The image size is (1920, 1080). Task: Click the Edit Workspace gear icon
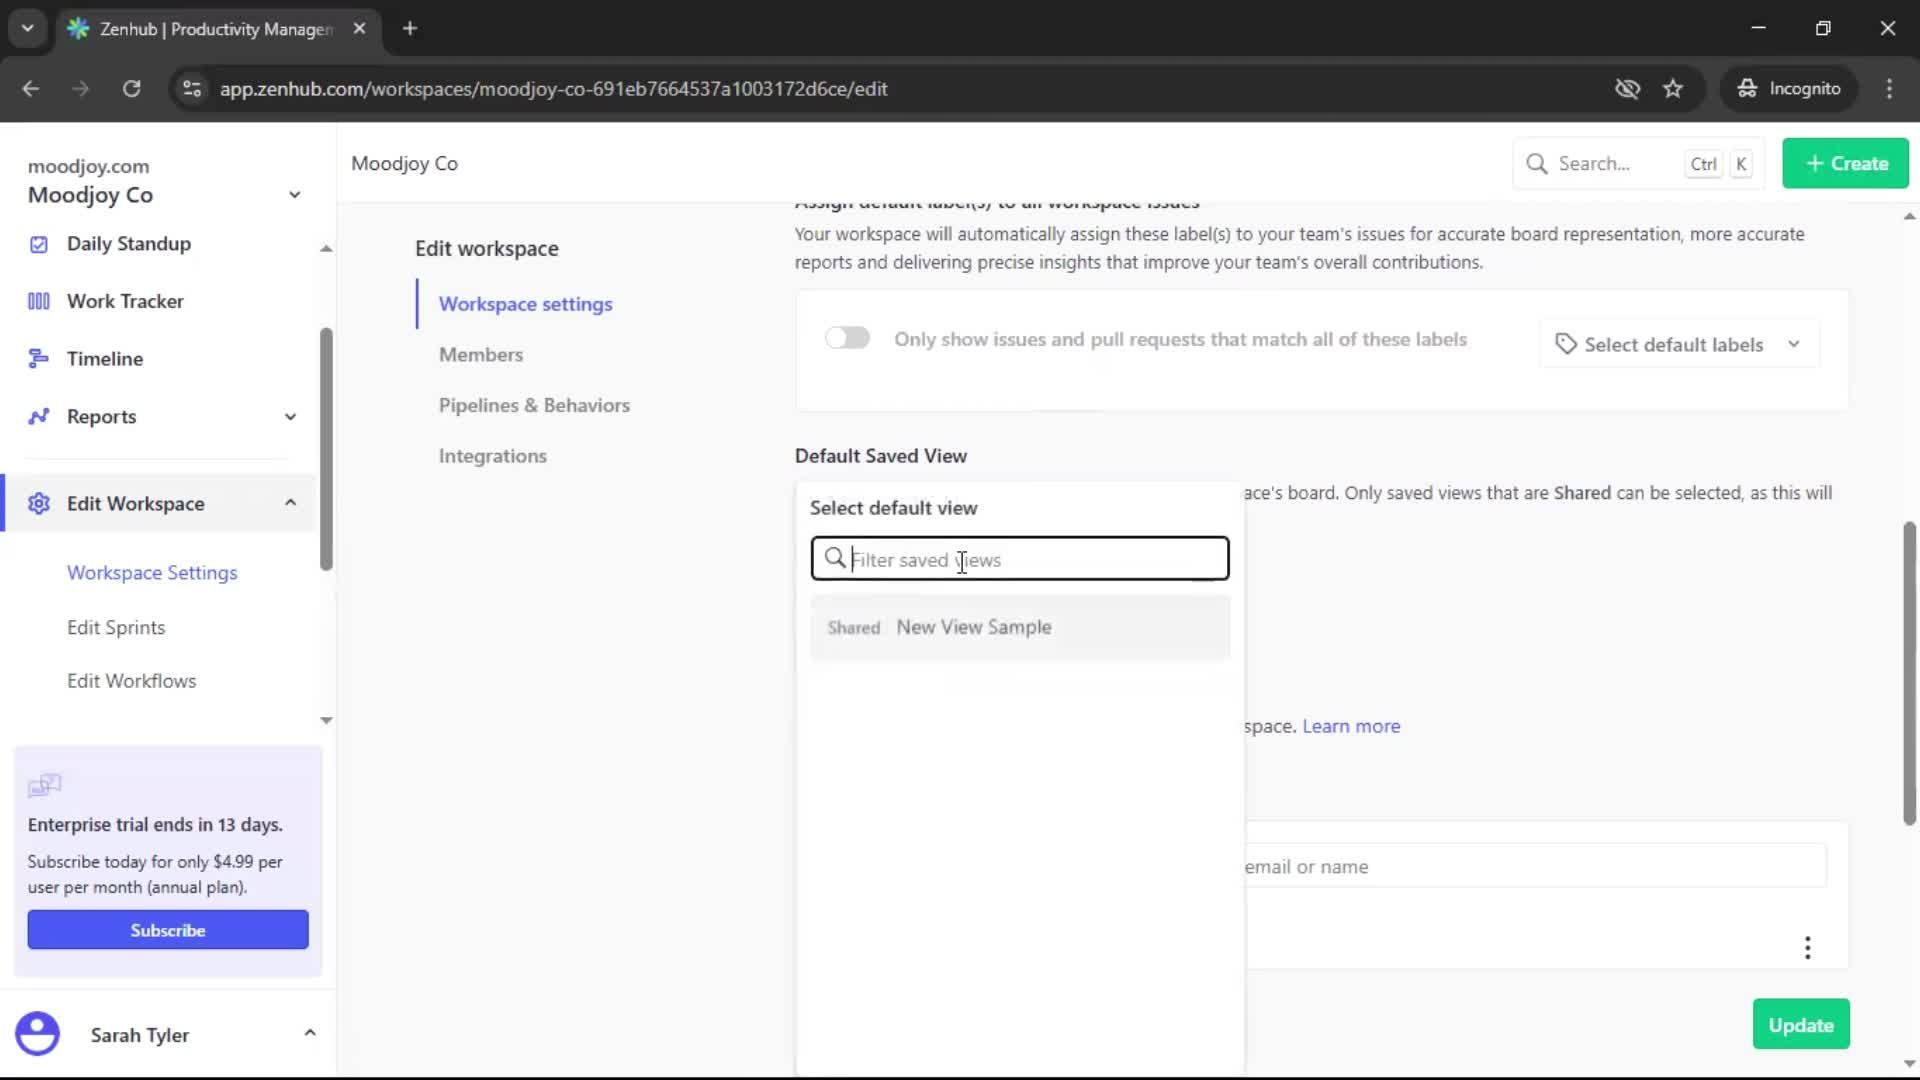tap(38, 504)
